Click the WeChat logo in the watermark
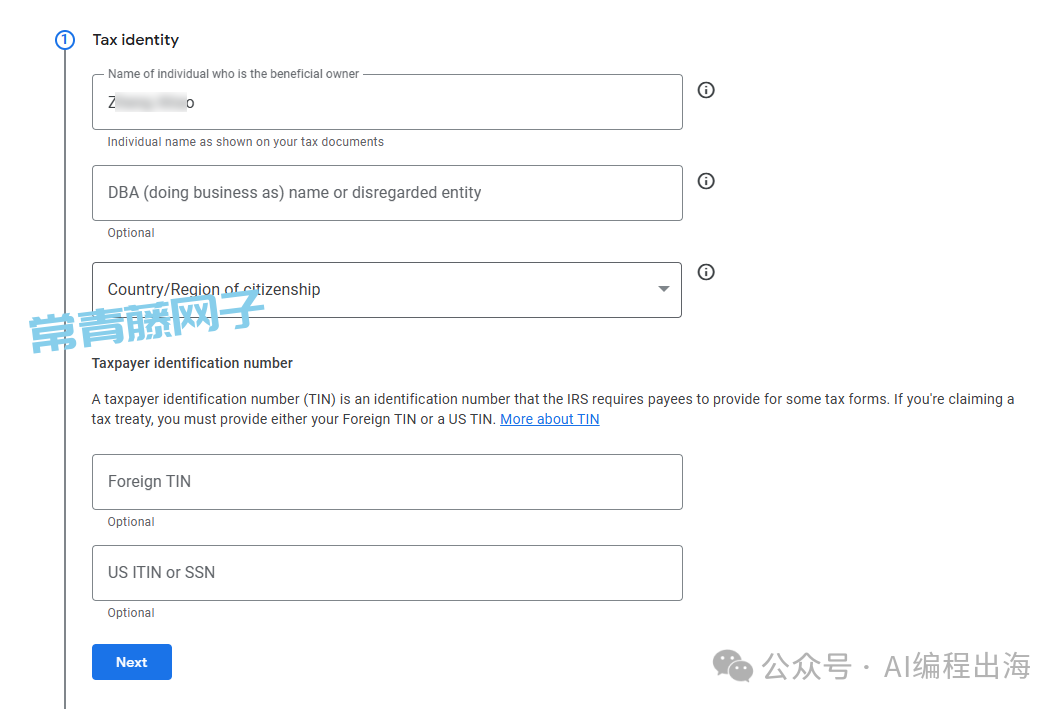Screen dimensions: 1064x709 point(733,666)
